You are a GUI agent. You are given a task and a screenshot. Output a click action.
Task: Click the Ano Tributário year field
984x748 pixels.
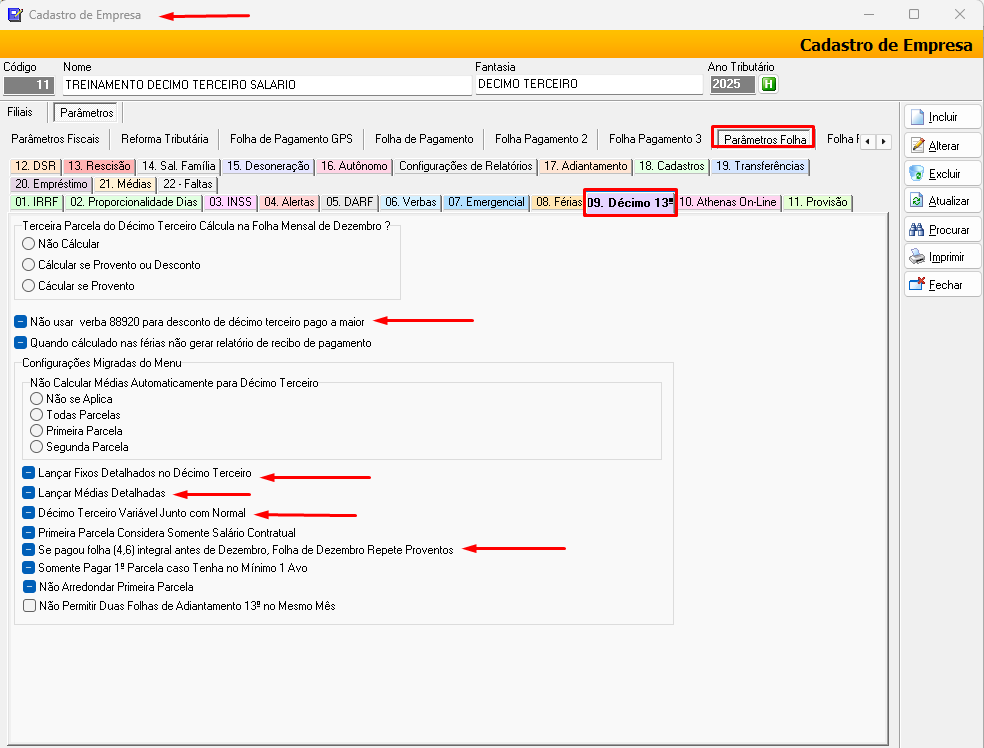pos(732,85)
